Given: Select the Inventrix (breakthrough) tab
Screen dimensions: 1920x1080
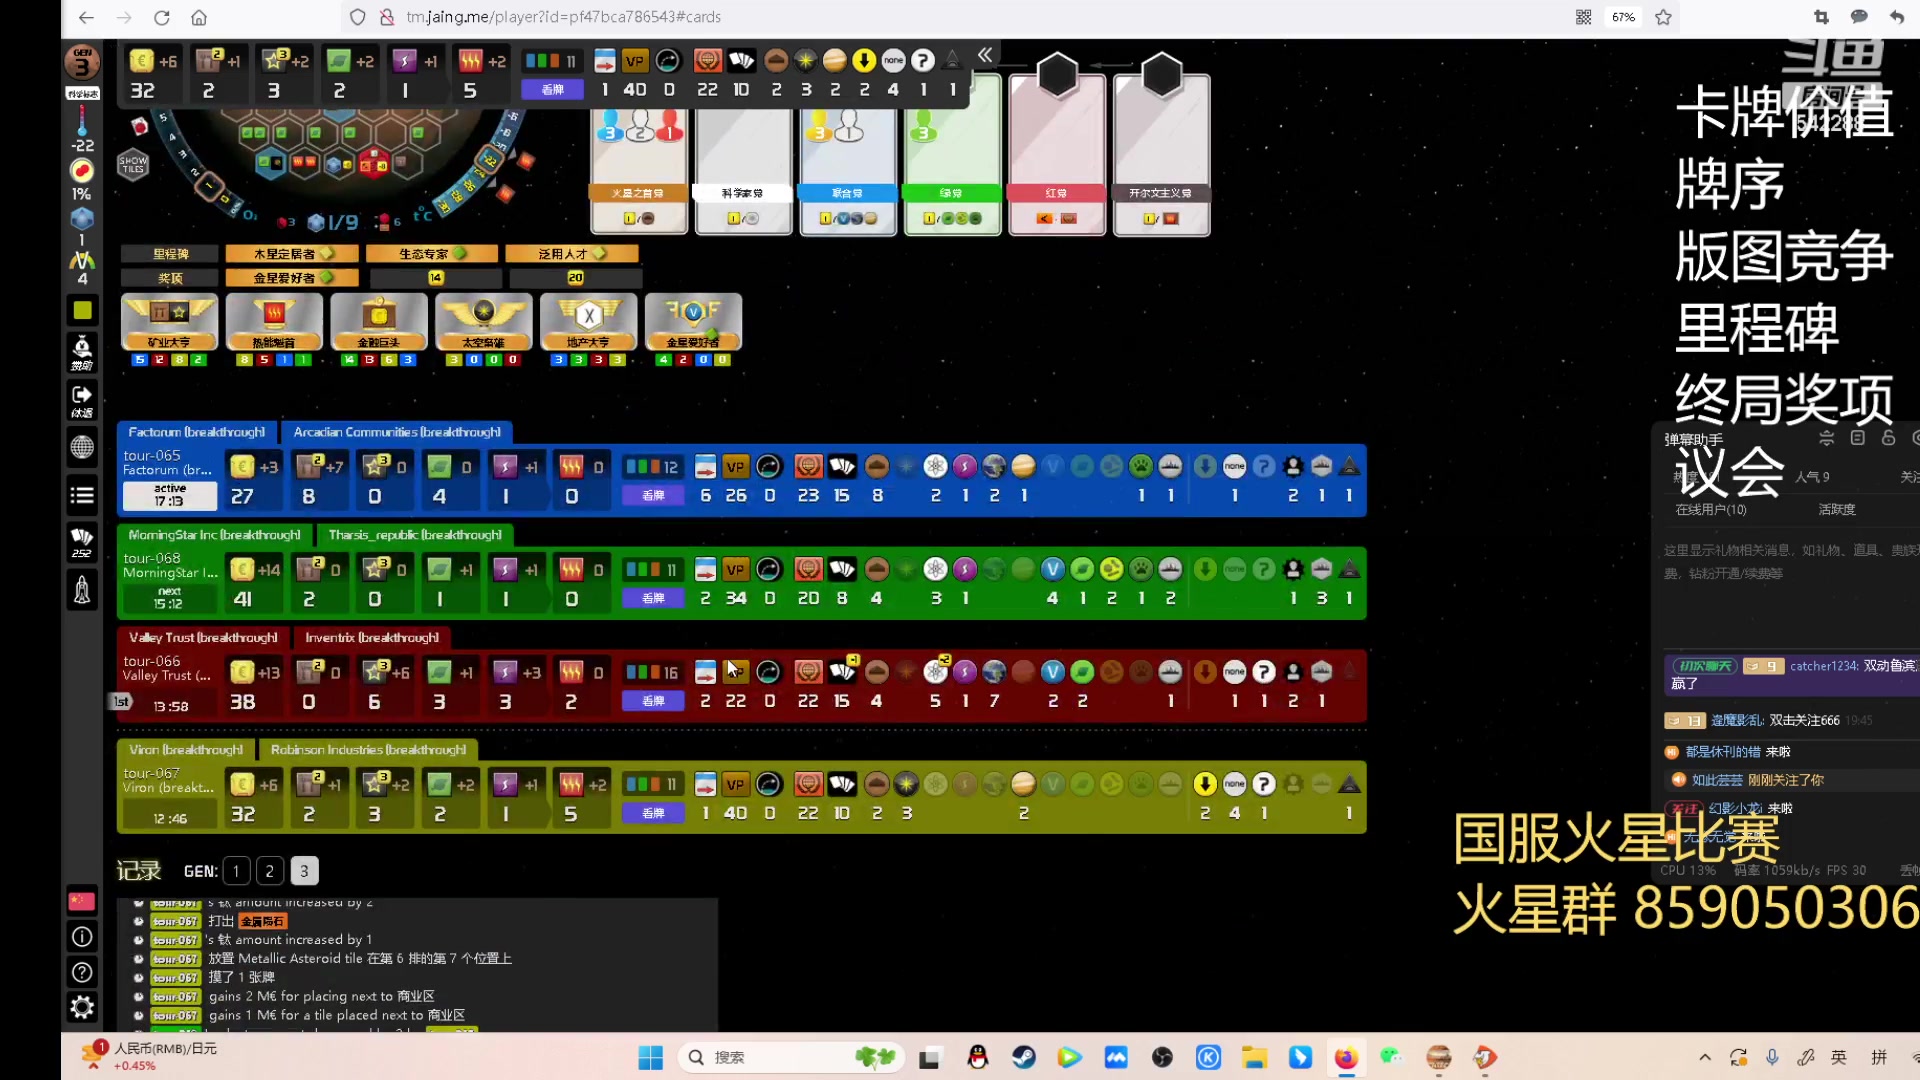Looking at the screenshot, I should click(x=372, y=637).
